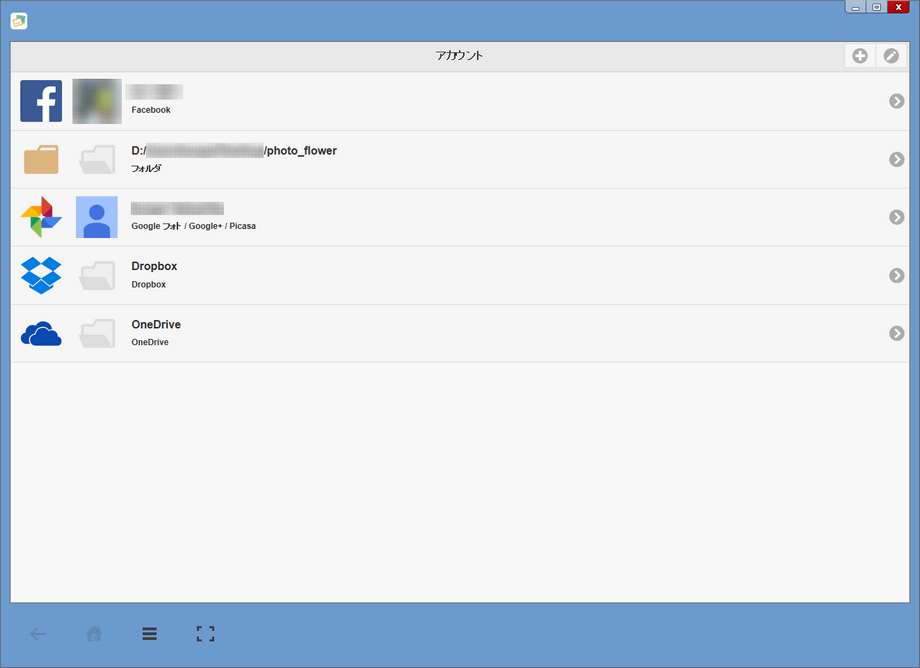Toggle fullscreen with the corner-brackets icon
Image resolution: width=920 pixels, height=668 pixels.
point(205,633)
